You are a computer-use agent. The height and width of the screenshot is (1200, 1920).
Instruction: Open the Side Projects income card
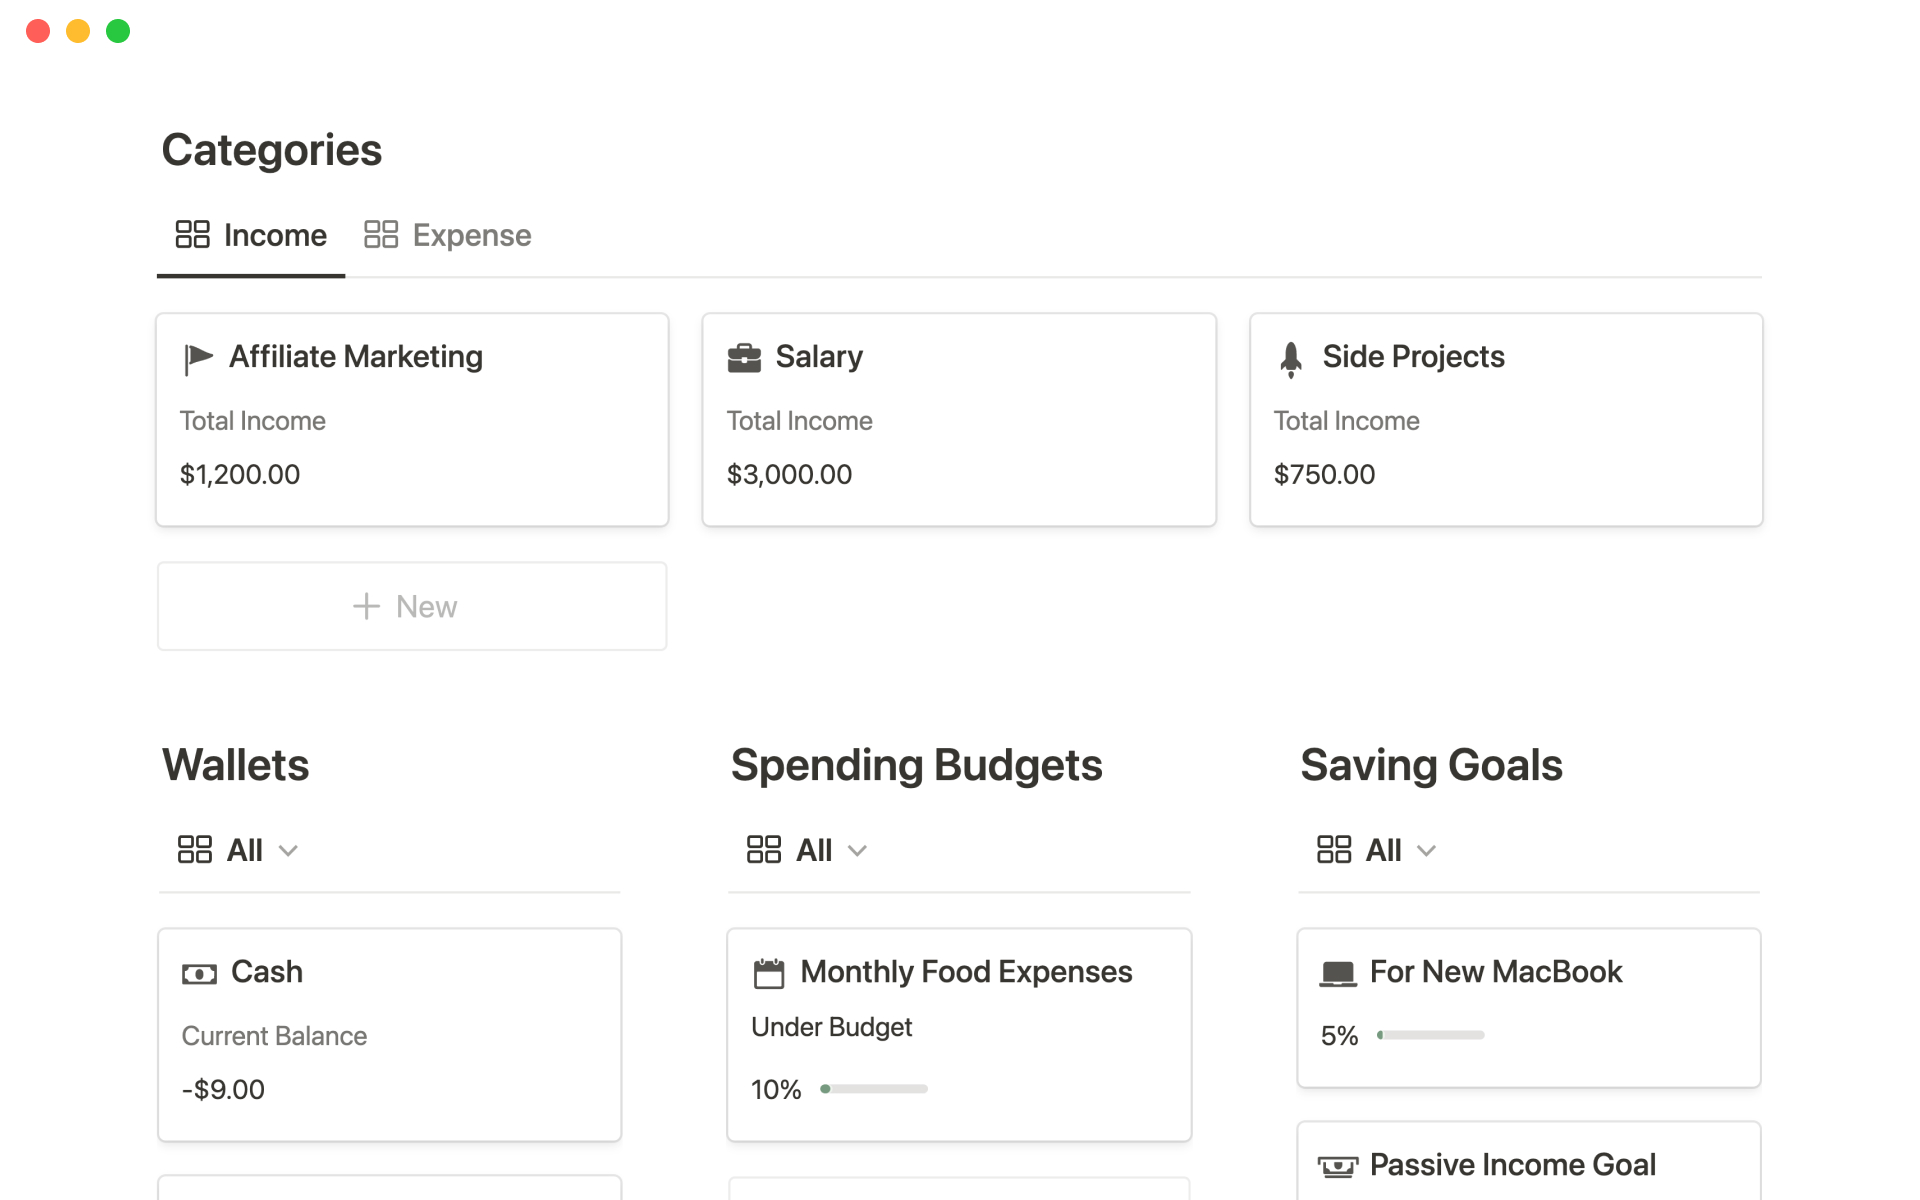(x=1413, y=357)
